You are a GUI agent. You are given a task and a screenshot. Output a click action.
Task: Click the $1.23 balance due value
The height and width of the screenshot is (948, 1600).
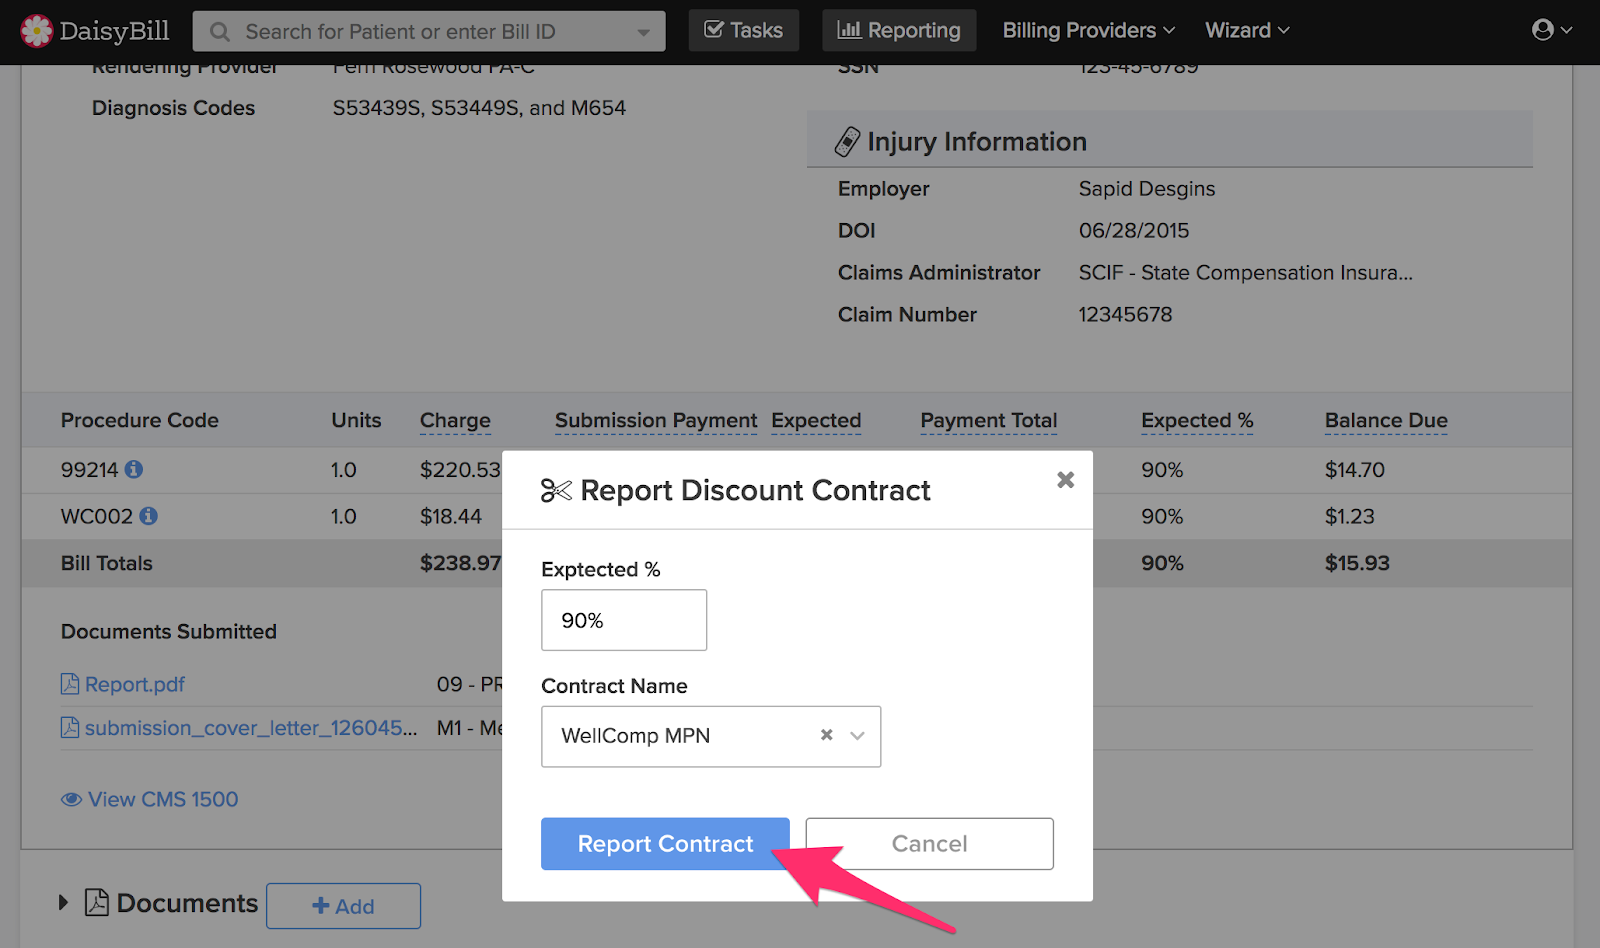[1350, 517]
